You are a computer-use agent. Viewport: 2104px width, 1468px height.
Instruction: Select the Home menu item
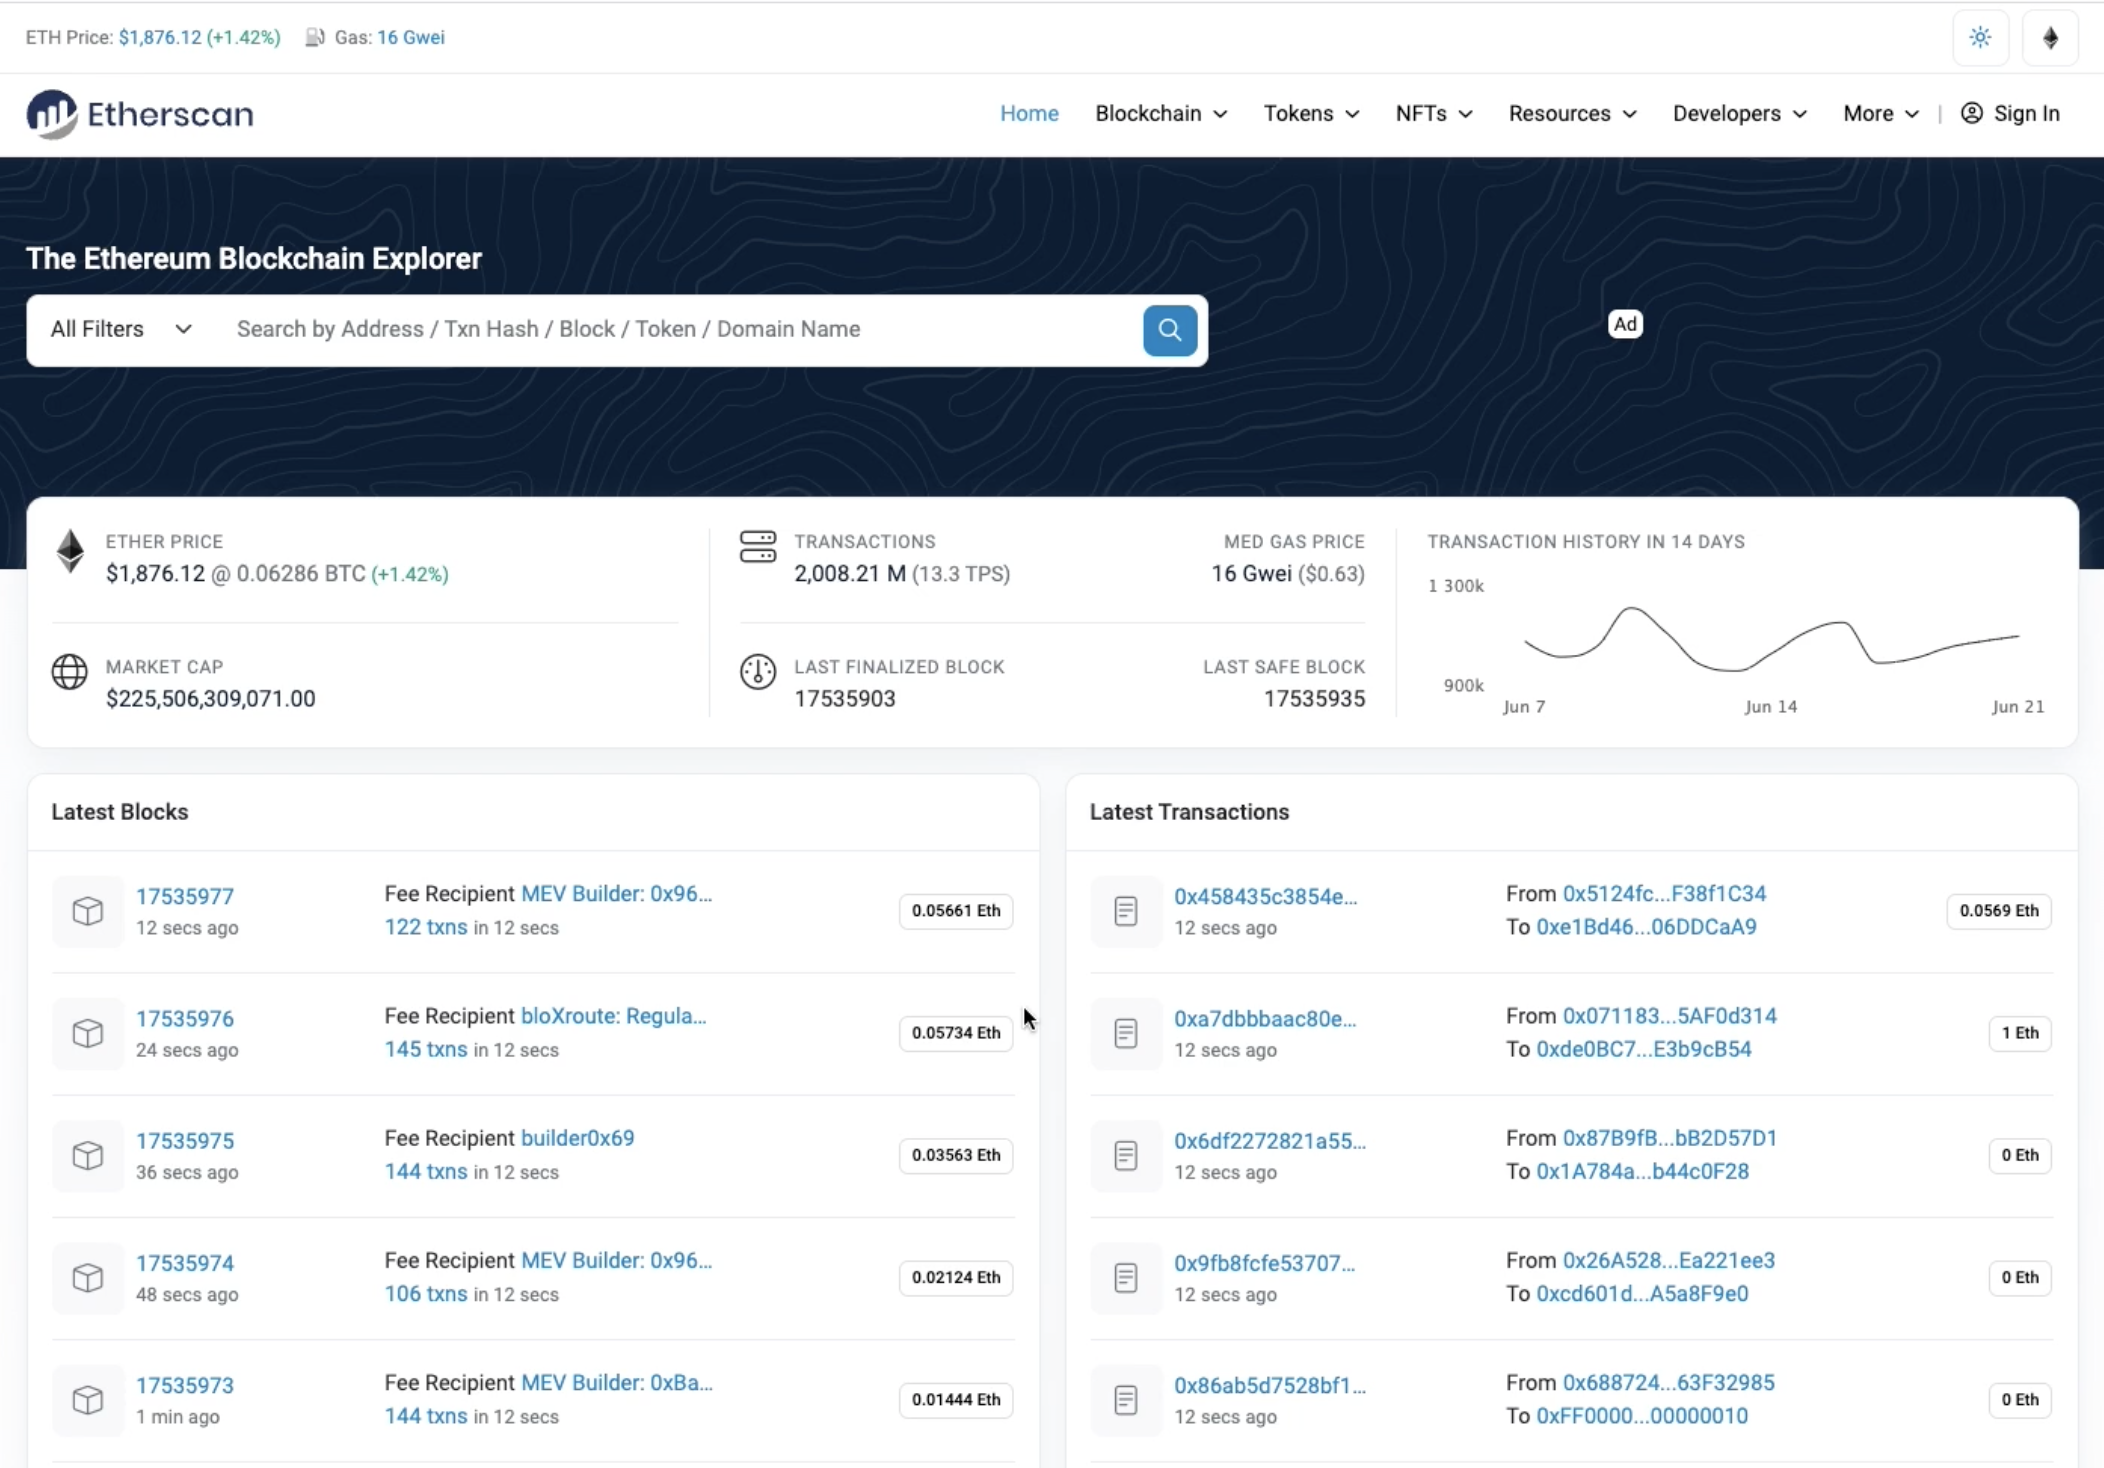point(1028,113)
